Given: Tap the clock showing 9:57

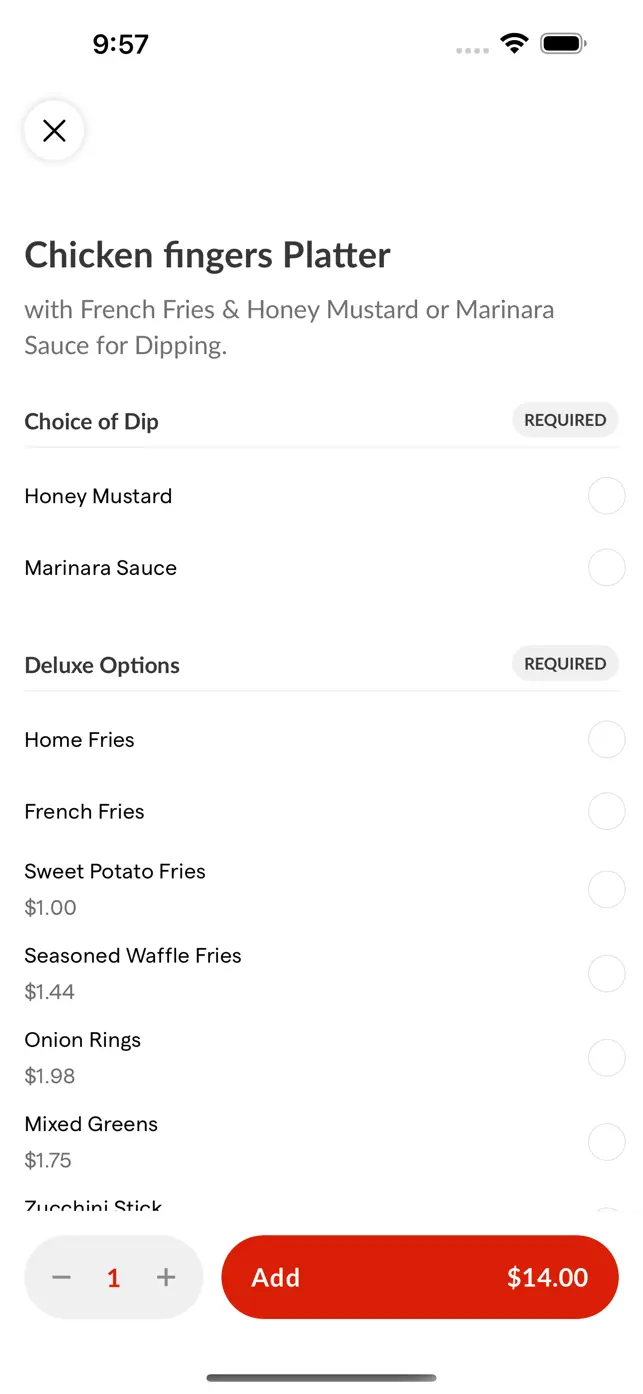Looking at the screenshot, I should 121,43.
